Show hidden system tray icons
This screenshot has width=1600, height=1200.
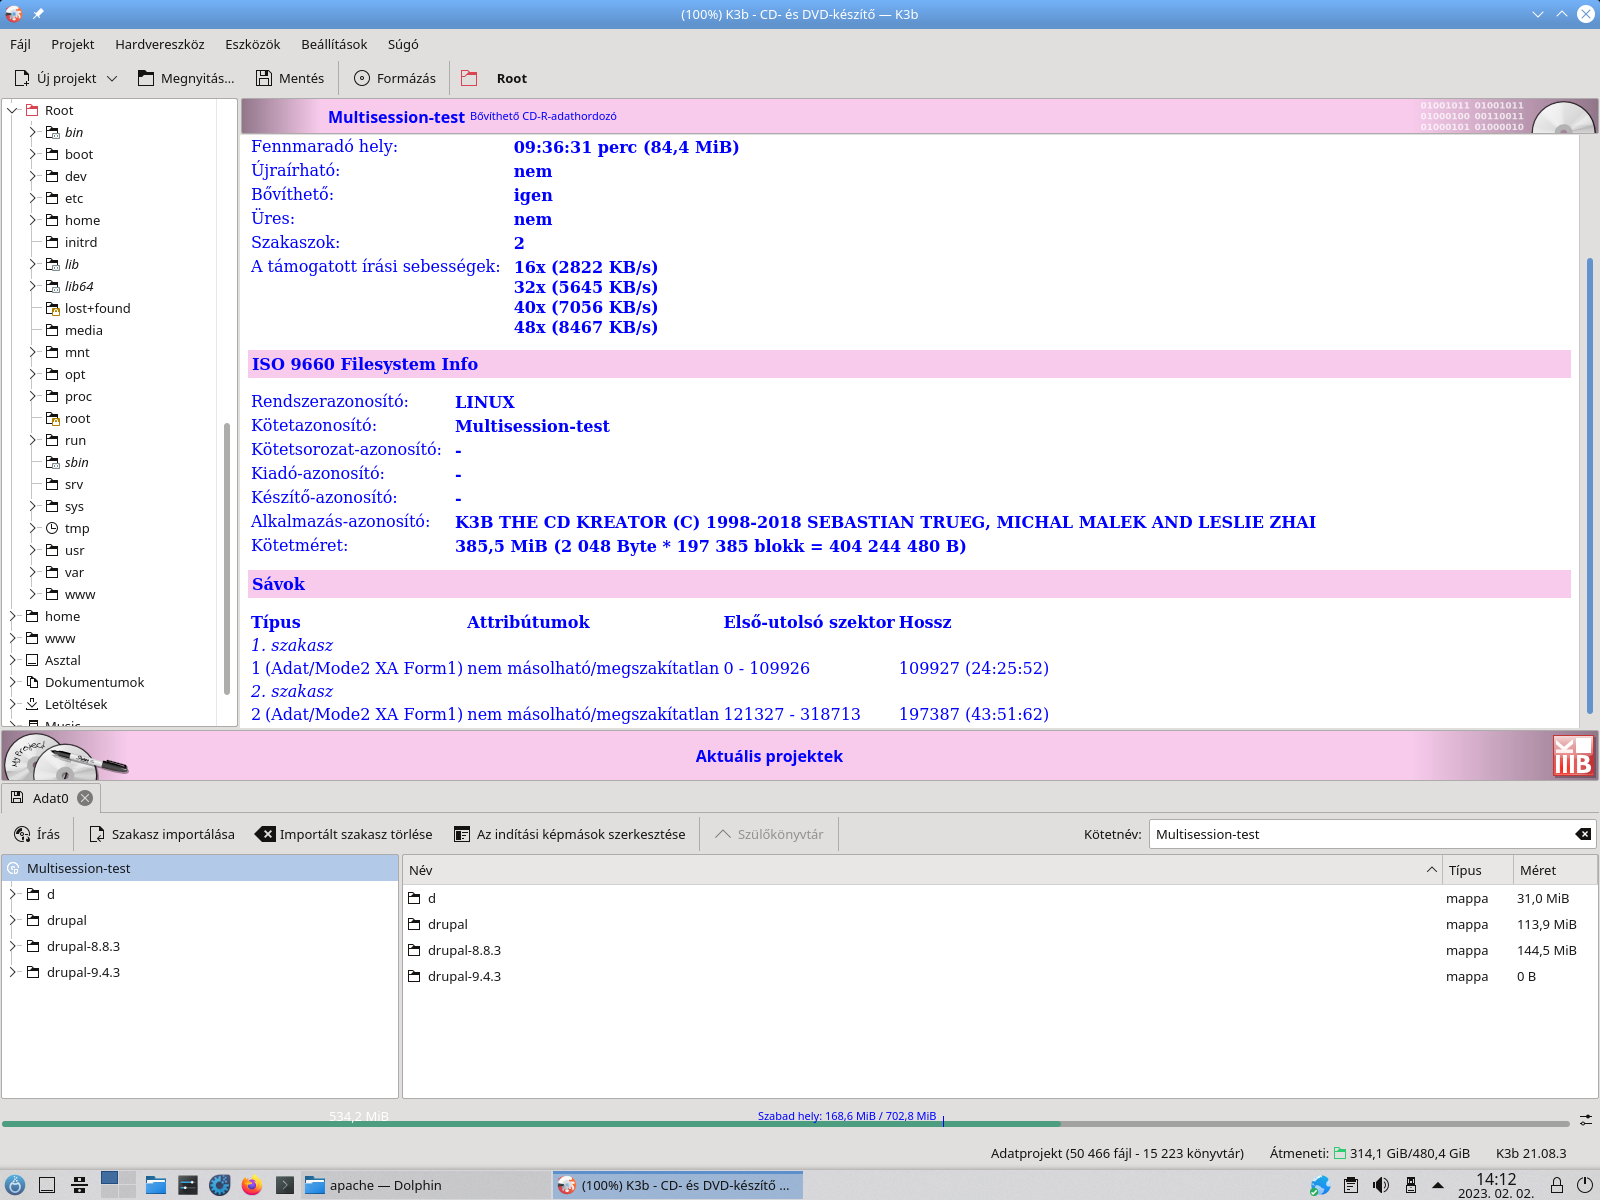coord(1438,1185)
